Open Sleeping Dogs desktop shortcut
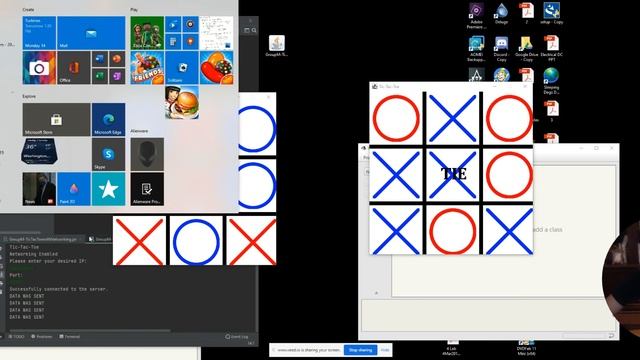Screen dimensions: 640x360 (x=551, y=81)
